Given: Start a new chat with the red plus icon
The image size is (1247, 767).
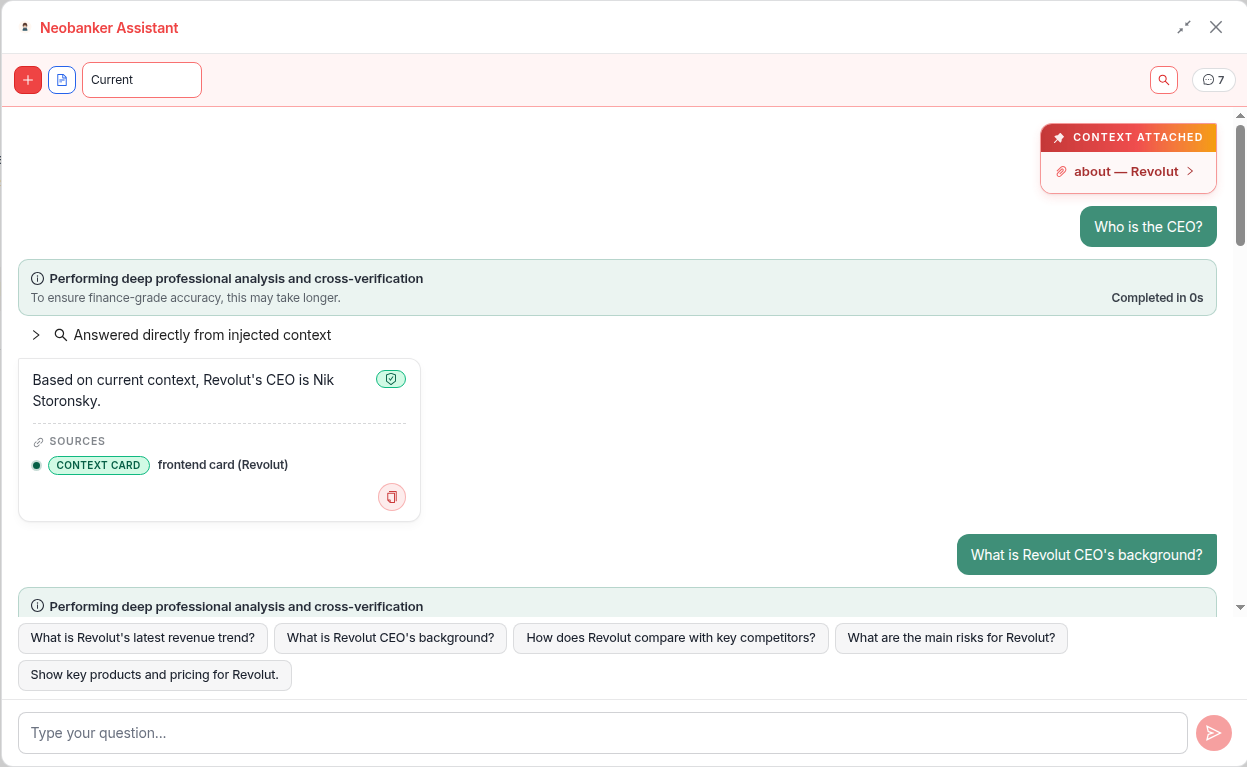Looking at the screenshot, I should coord(27,79).
